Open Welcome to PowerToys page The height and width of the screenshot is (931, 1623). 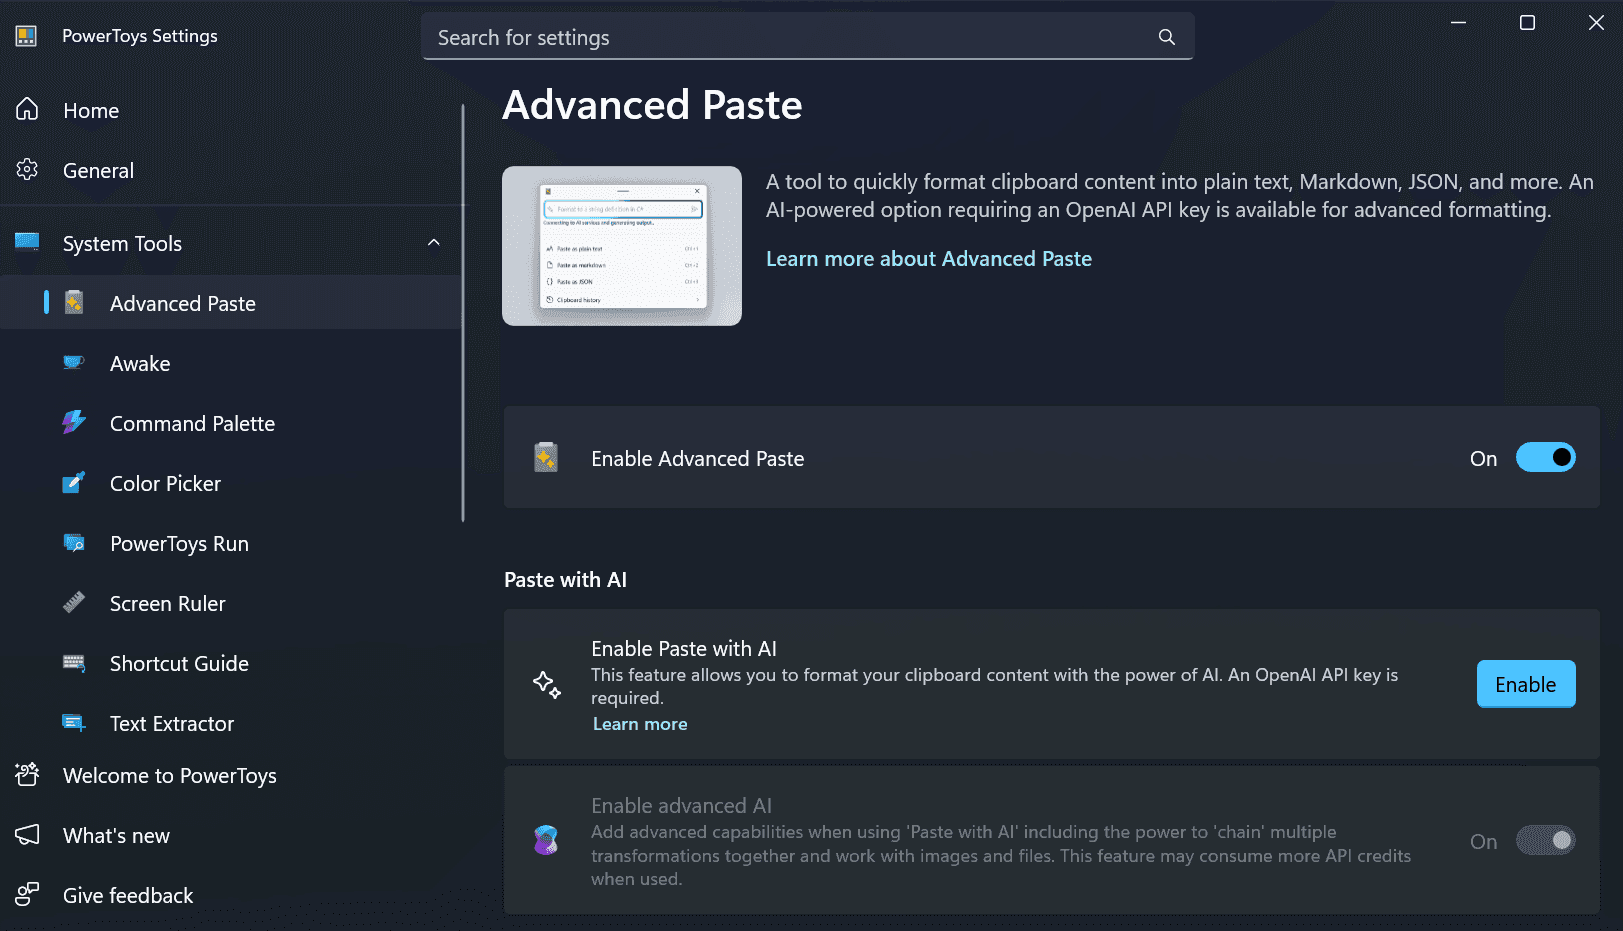point(169,776)
